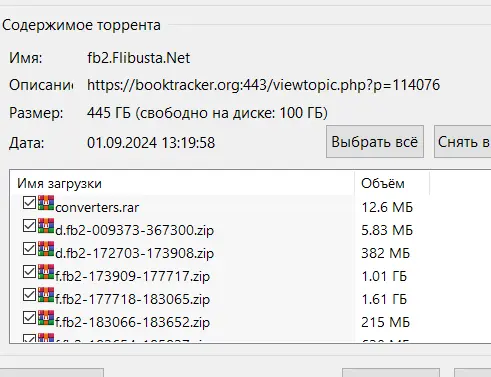The height and width of the screenshot is (377, 491).
Task: Toggle the checkbox for f.fb2-173909-177717.zip
Action: (x=29, y=272)
